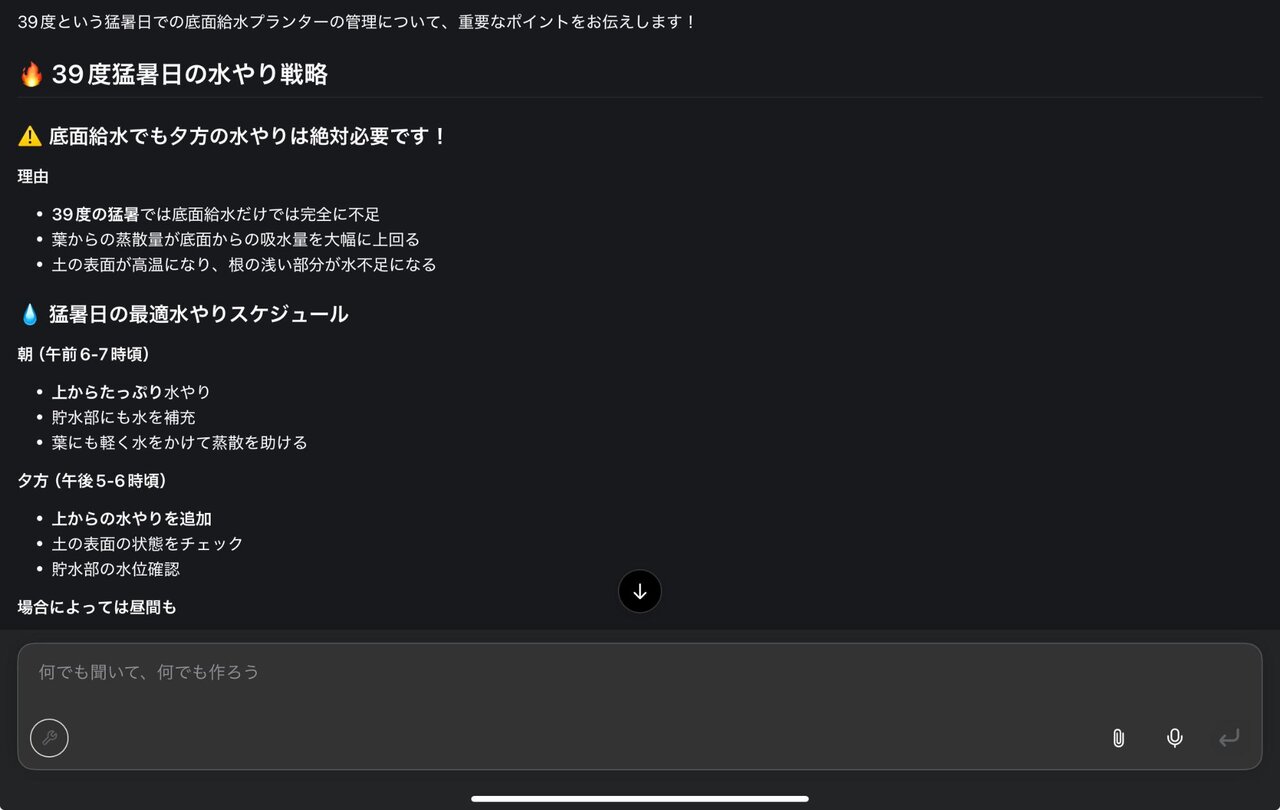Image resolution: width=1280 pixels, height=810 pixels.
Task: Click the 場合によっては昼間も subheading
Action: click(97, 607)
